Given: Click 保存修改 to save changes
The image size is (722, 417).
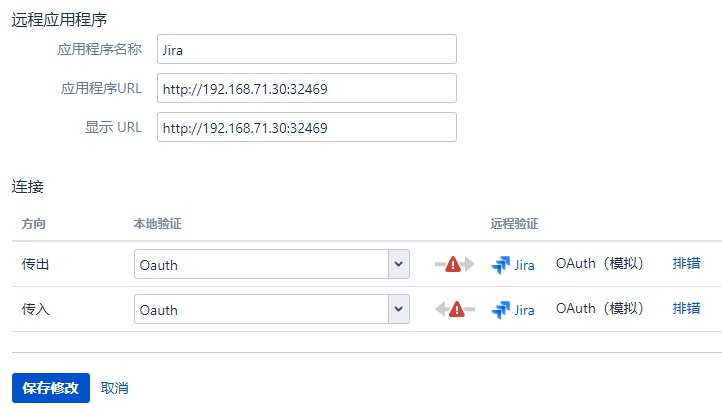Looking at the screenshot, I should (x=51, y=388).
